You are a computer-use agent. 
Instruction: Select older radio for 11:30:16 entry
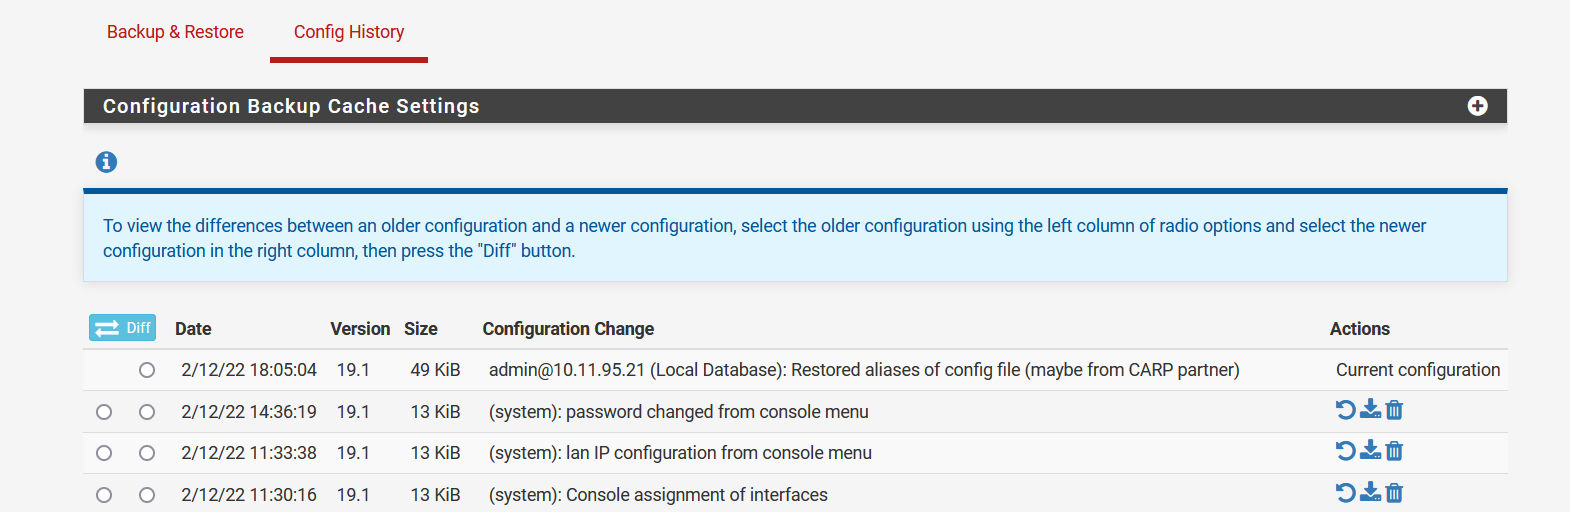pyautogui.click(x=104, y=495)
